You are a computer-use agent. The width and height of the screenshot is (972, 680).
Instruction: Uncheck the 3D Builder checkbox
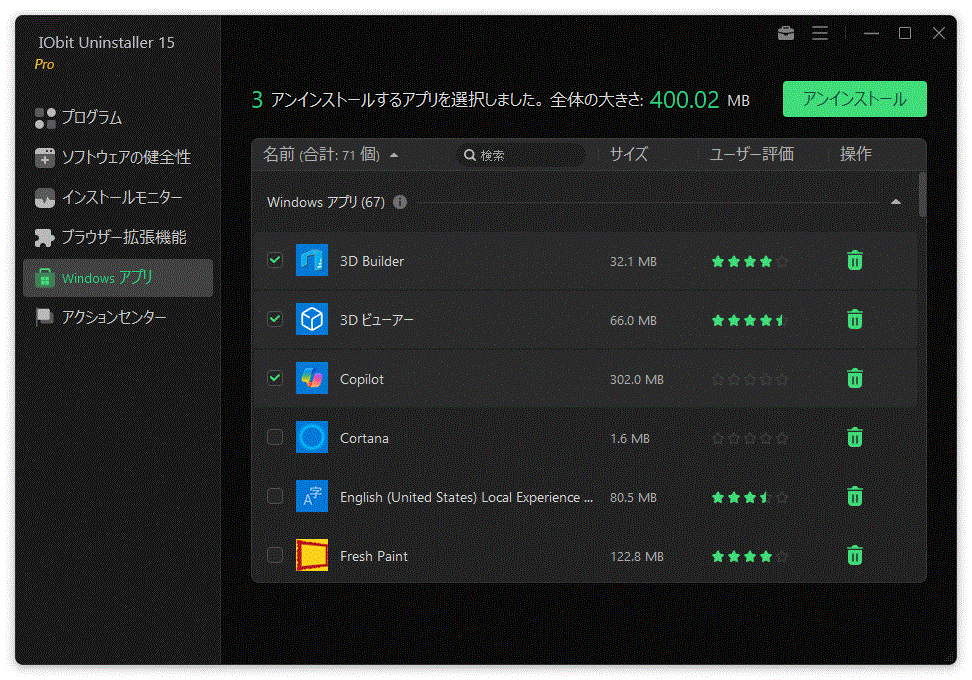pos(275,260)
